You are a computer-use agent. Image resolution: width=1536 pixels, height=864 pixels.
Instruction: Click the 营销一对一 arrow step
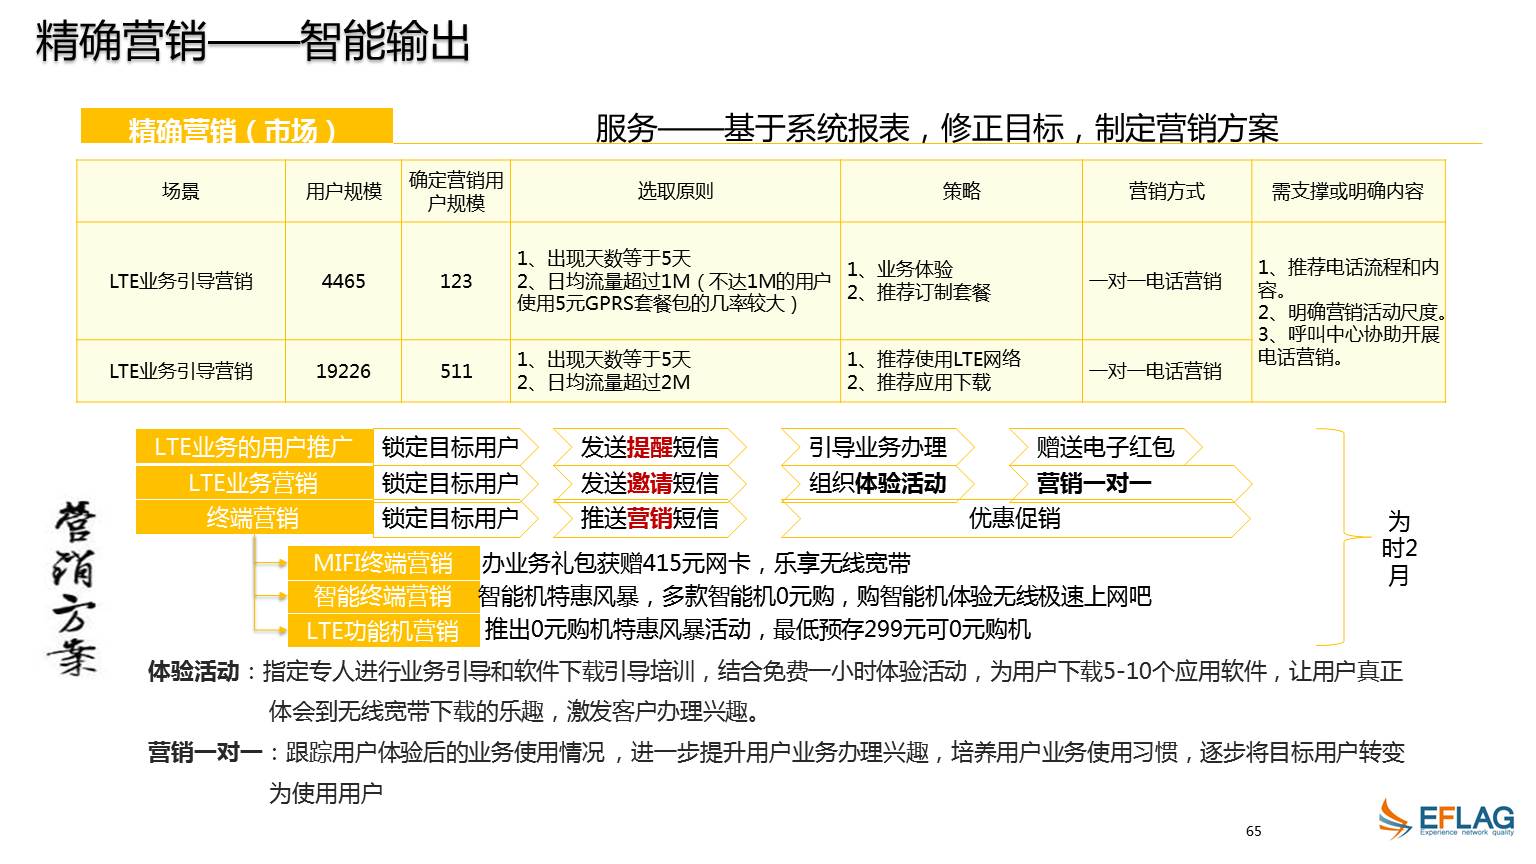1130,483
